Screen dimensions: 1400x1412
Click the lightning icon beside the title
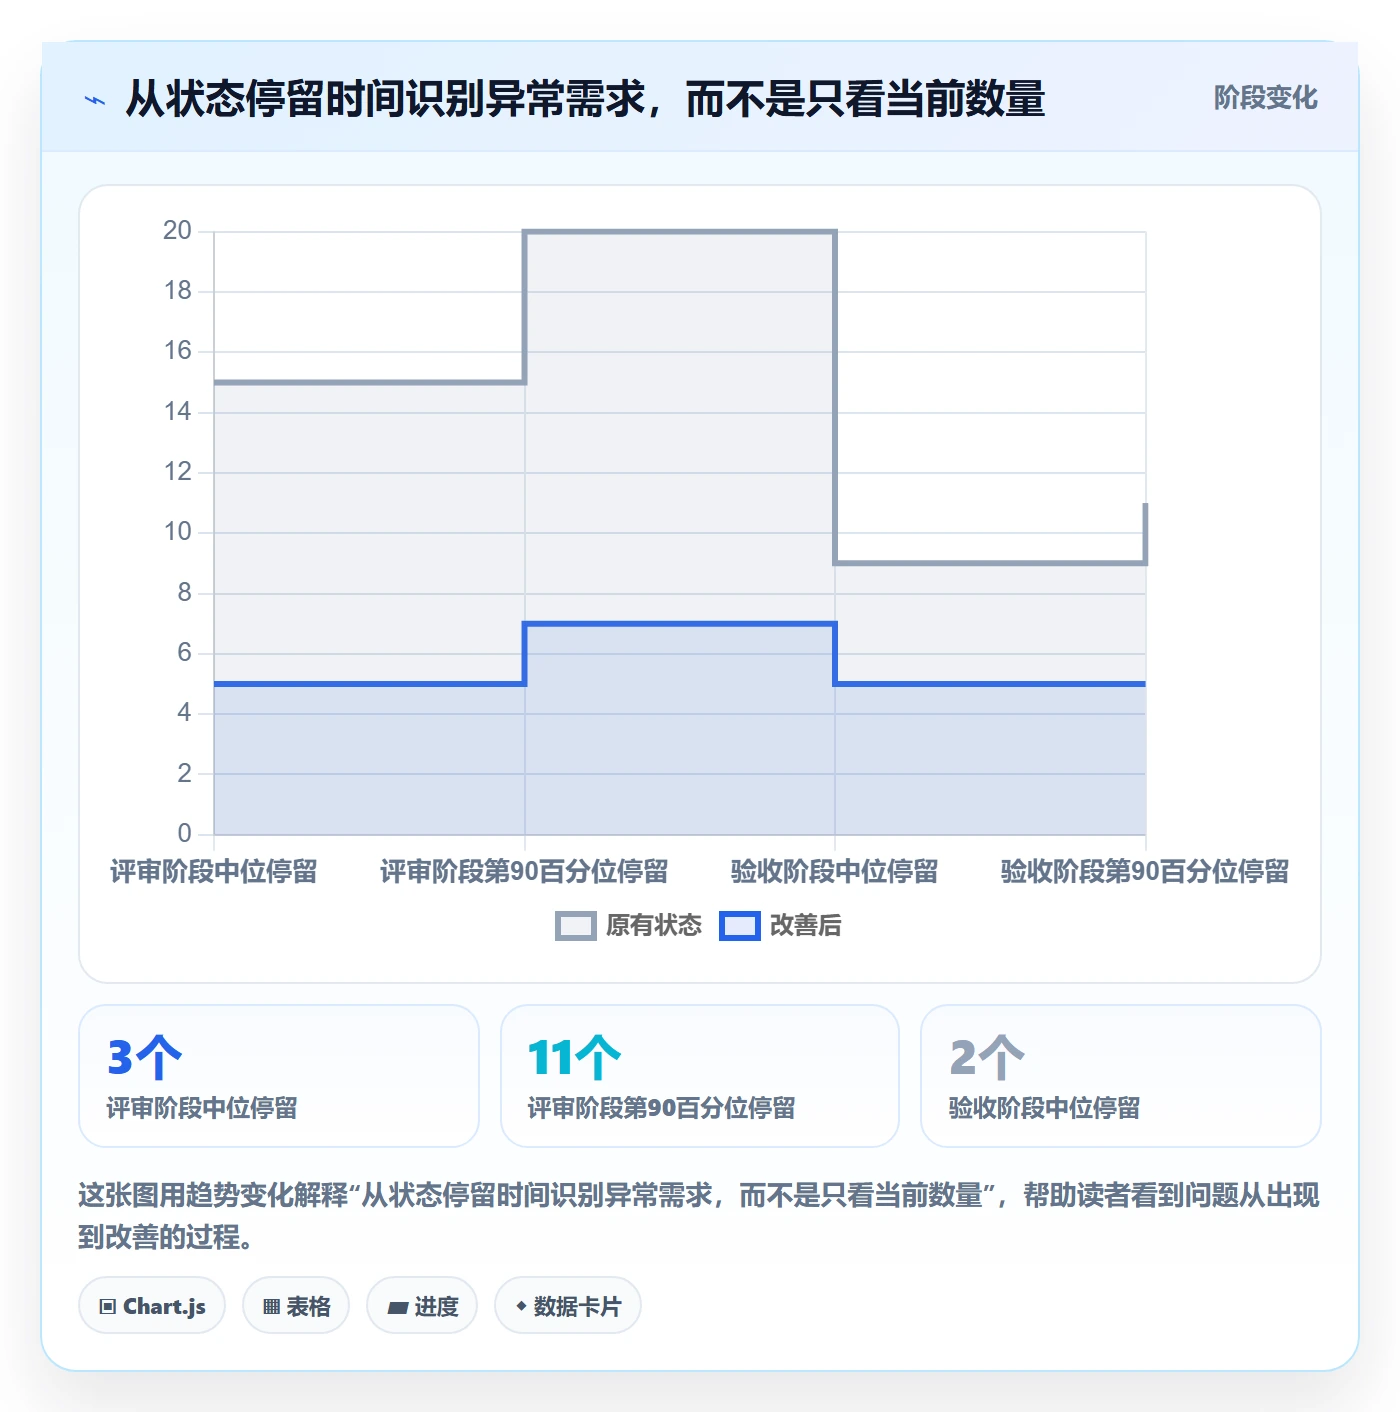pyautogui.click(x=95, y=100)
